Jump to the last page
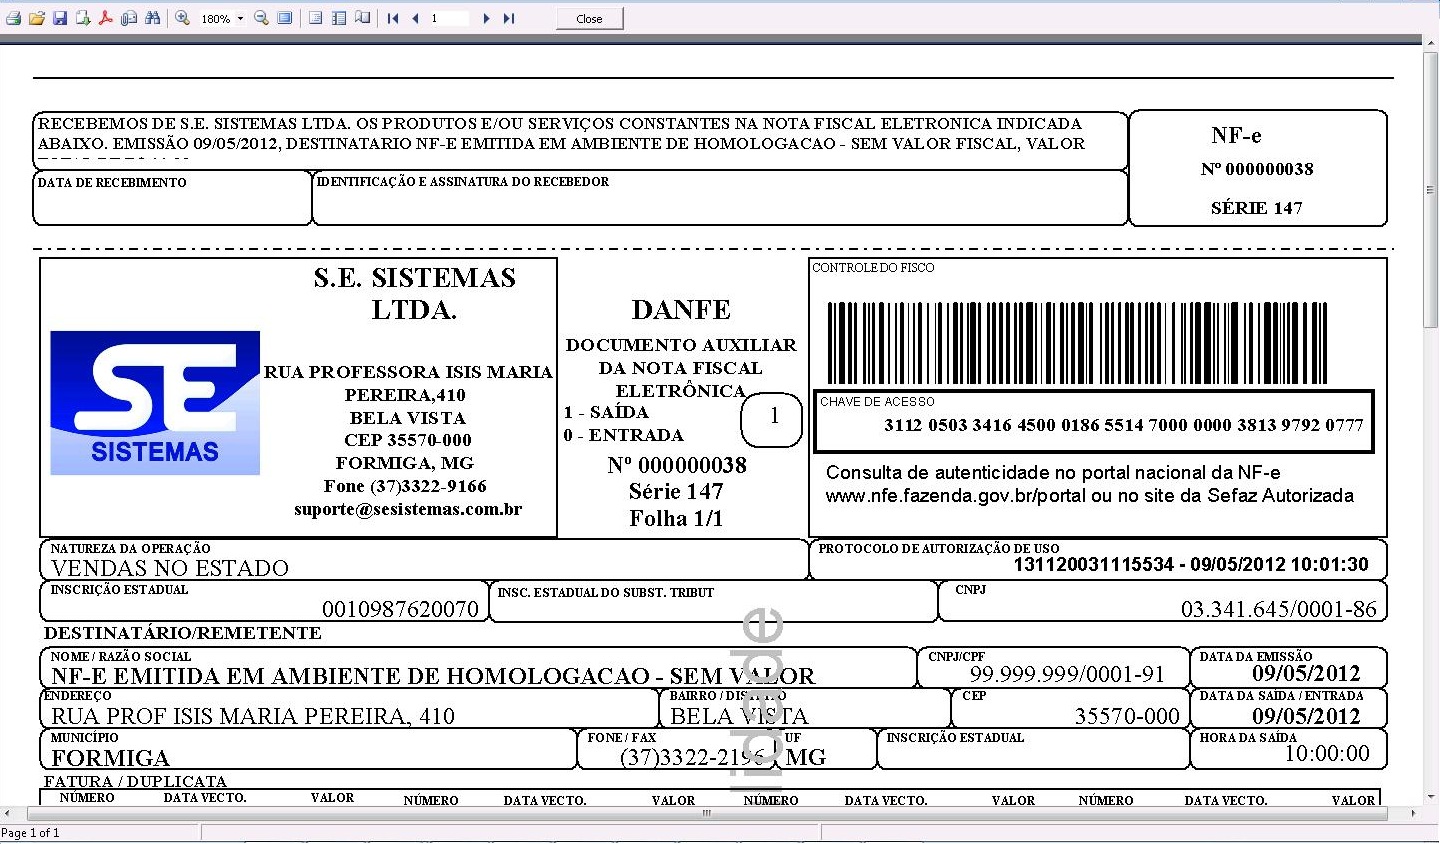This screenshot has height=844, width=1440. (x=508, y=18)
